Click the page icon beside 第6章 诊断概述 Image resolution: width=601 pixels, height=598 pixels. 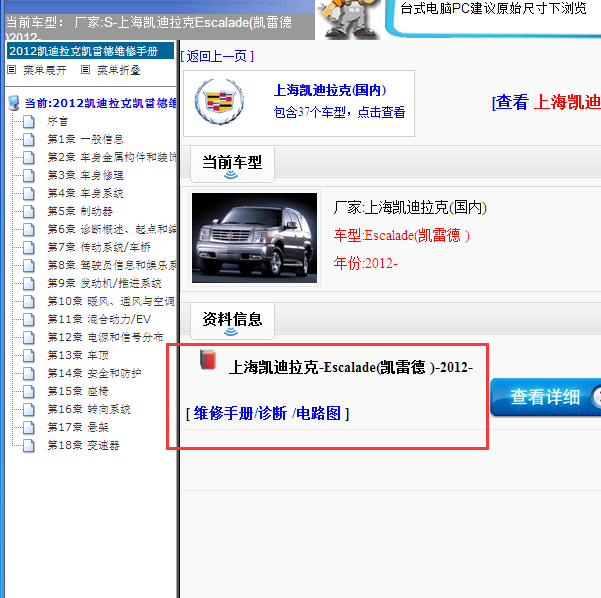(x=29, y=230)
